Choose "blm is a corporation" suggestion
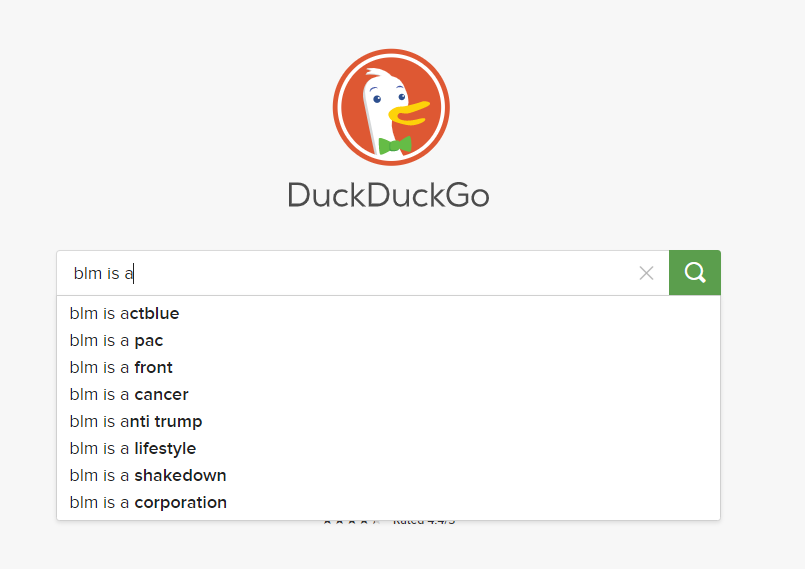 pos(148,502)
